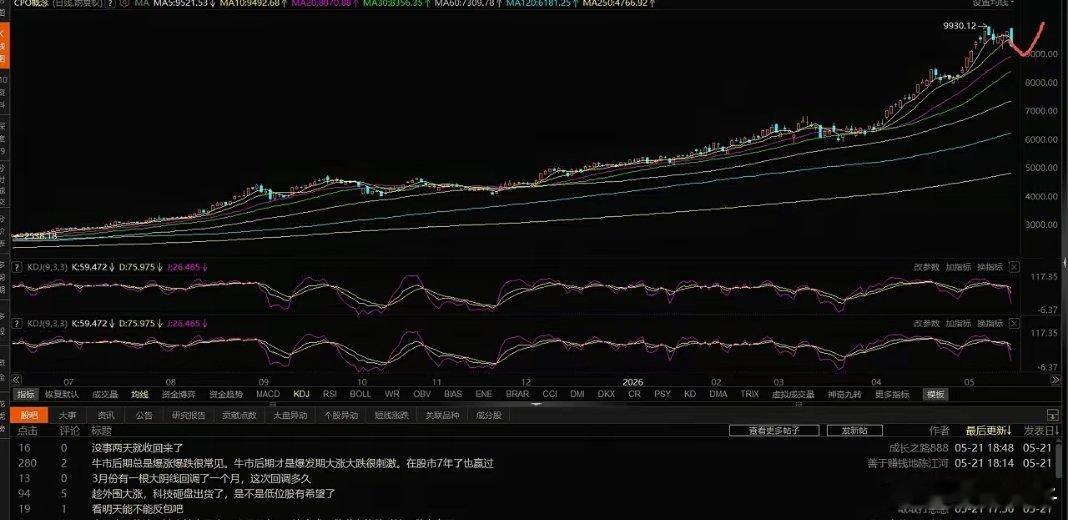Screen dimensions: 1068x520
Task: Shift timeline earlier with the « arrow
Action: 16,380
